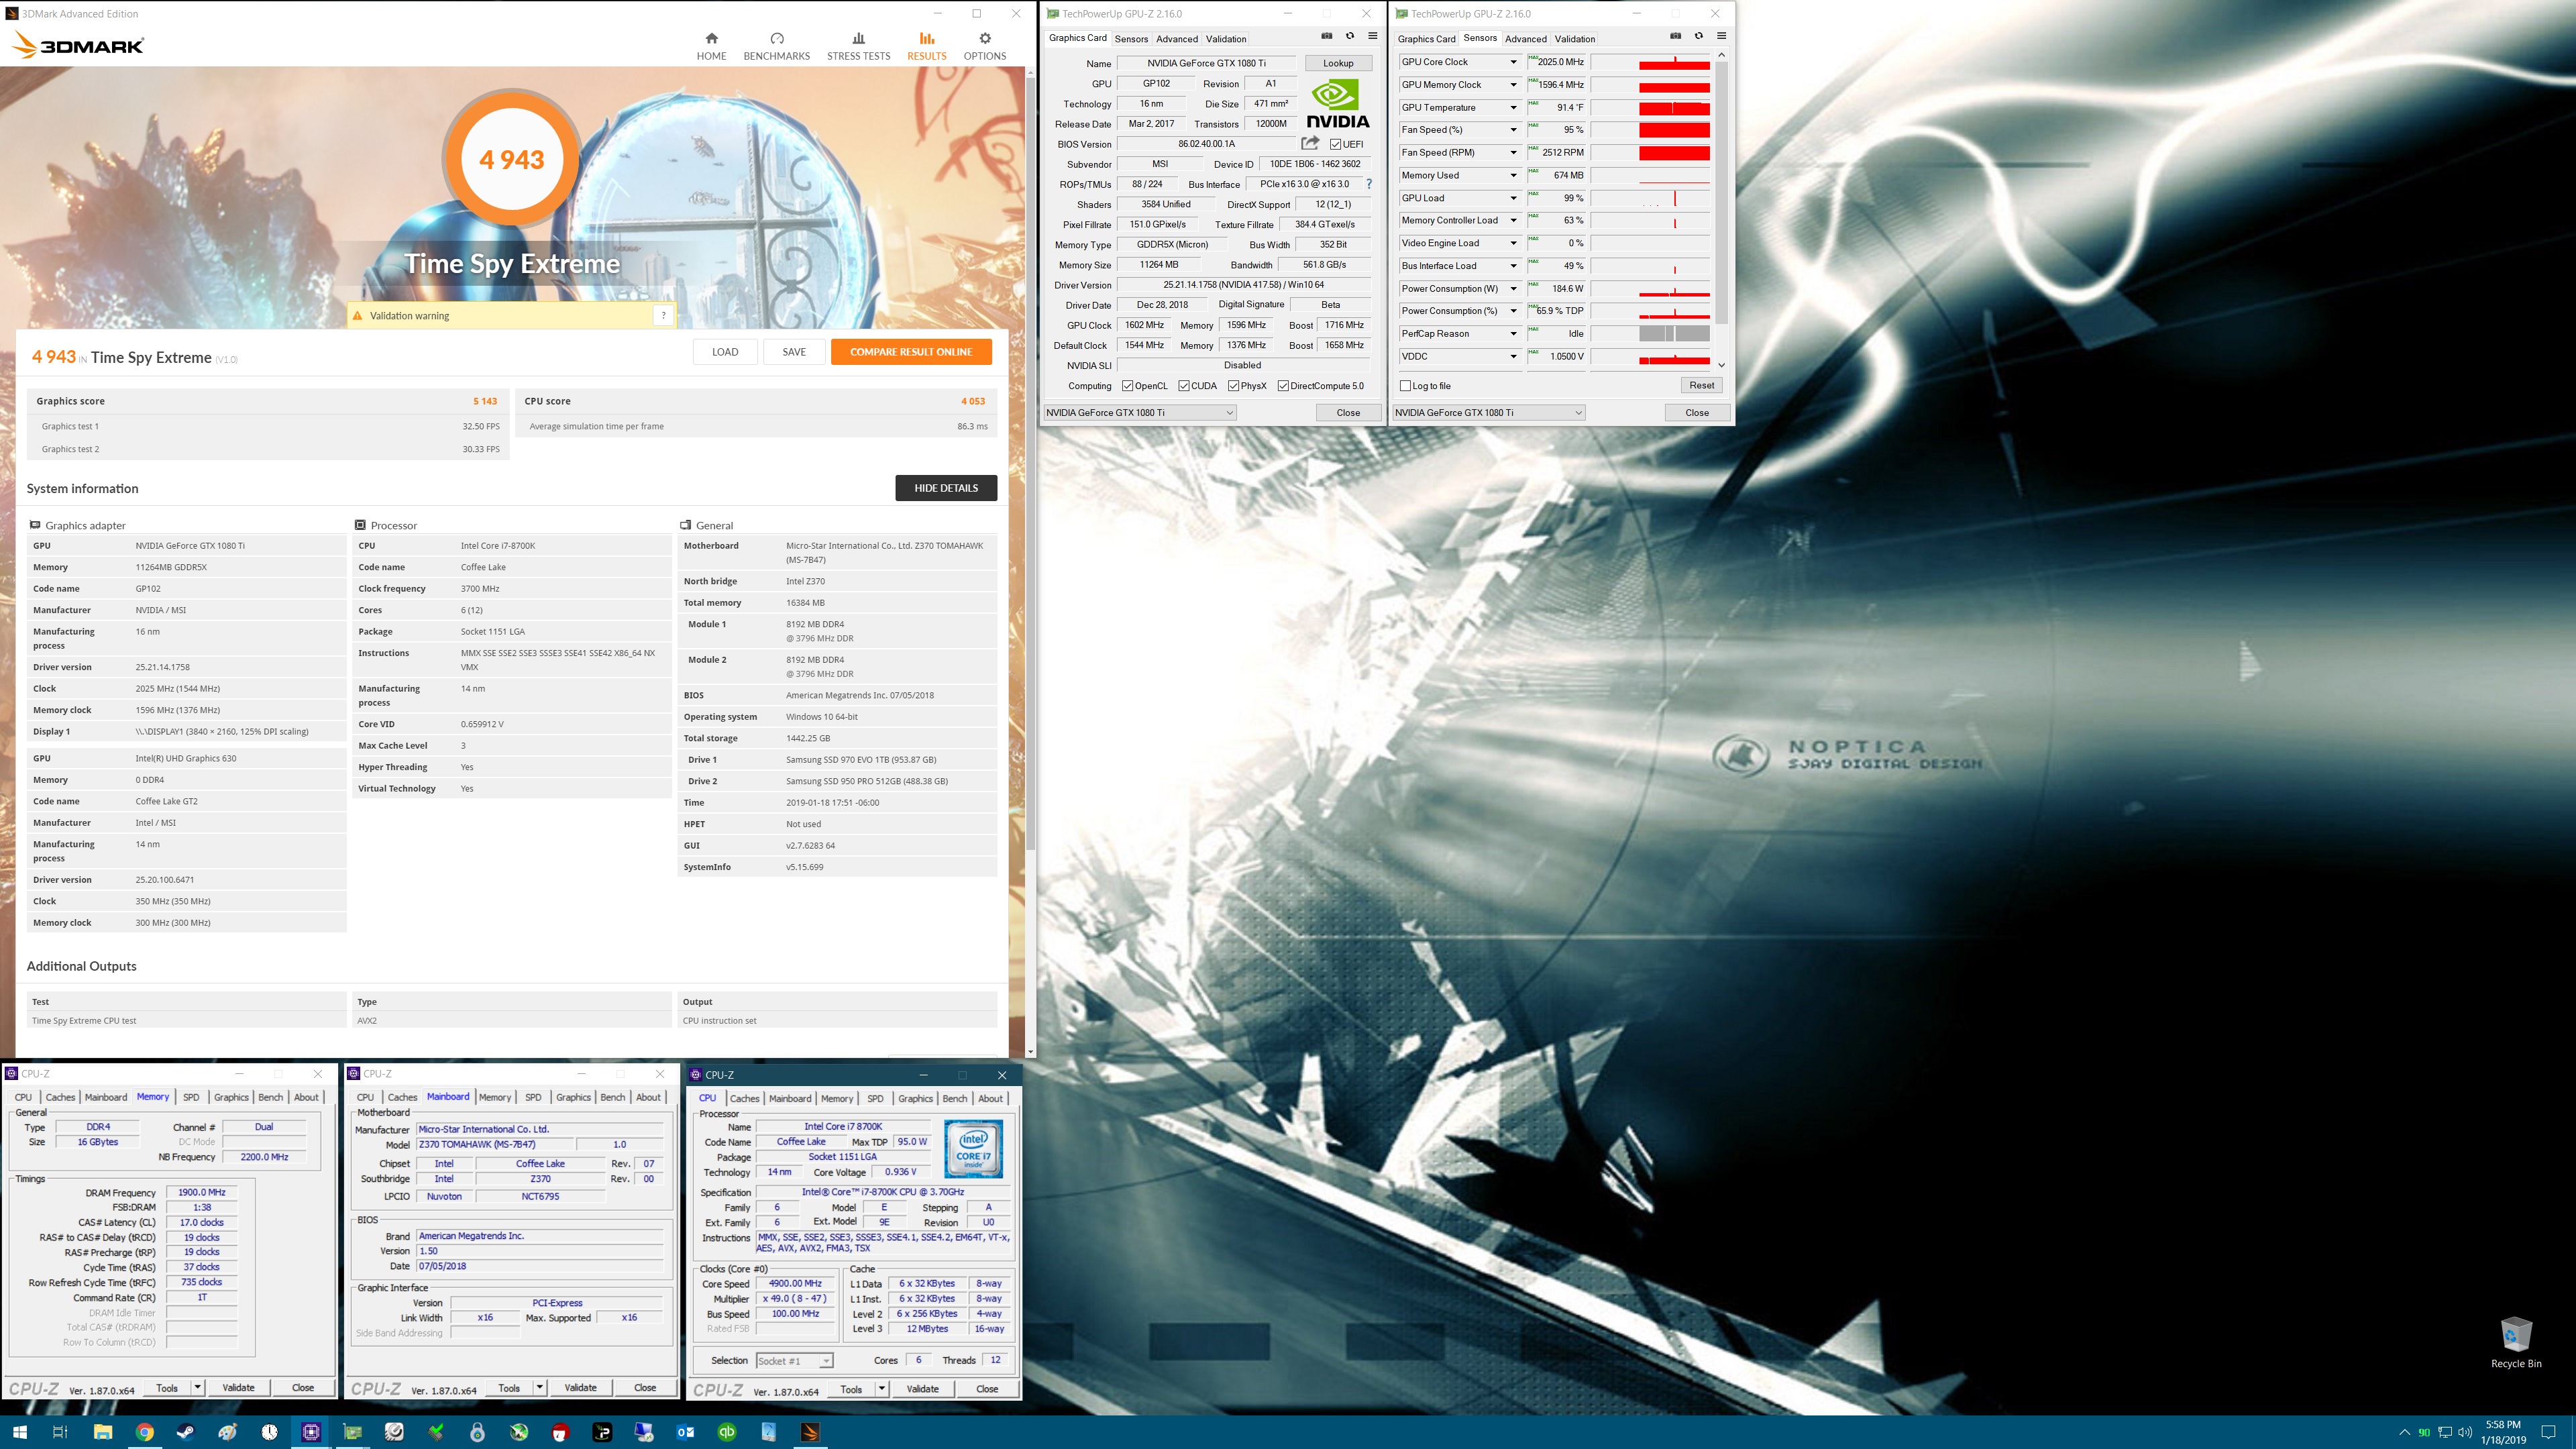Screen dimensions: 2576x1449
Task: Switch to Advanced tab in left GPU-Z
Action: pyautogui.click(x=1177, y=39)
